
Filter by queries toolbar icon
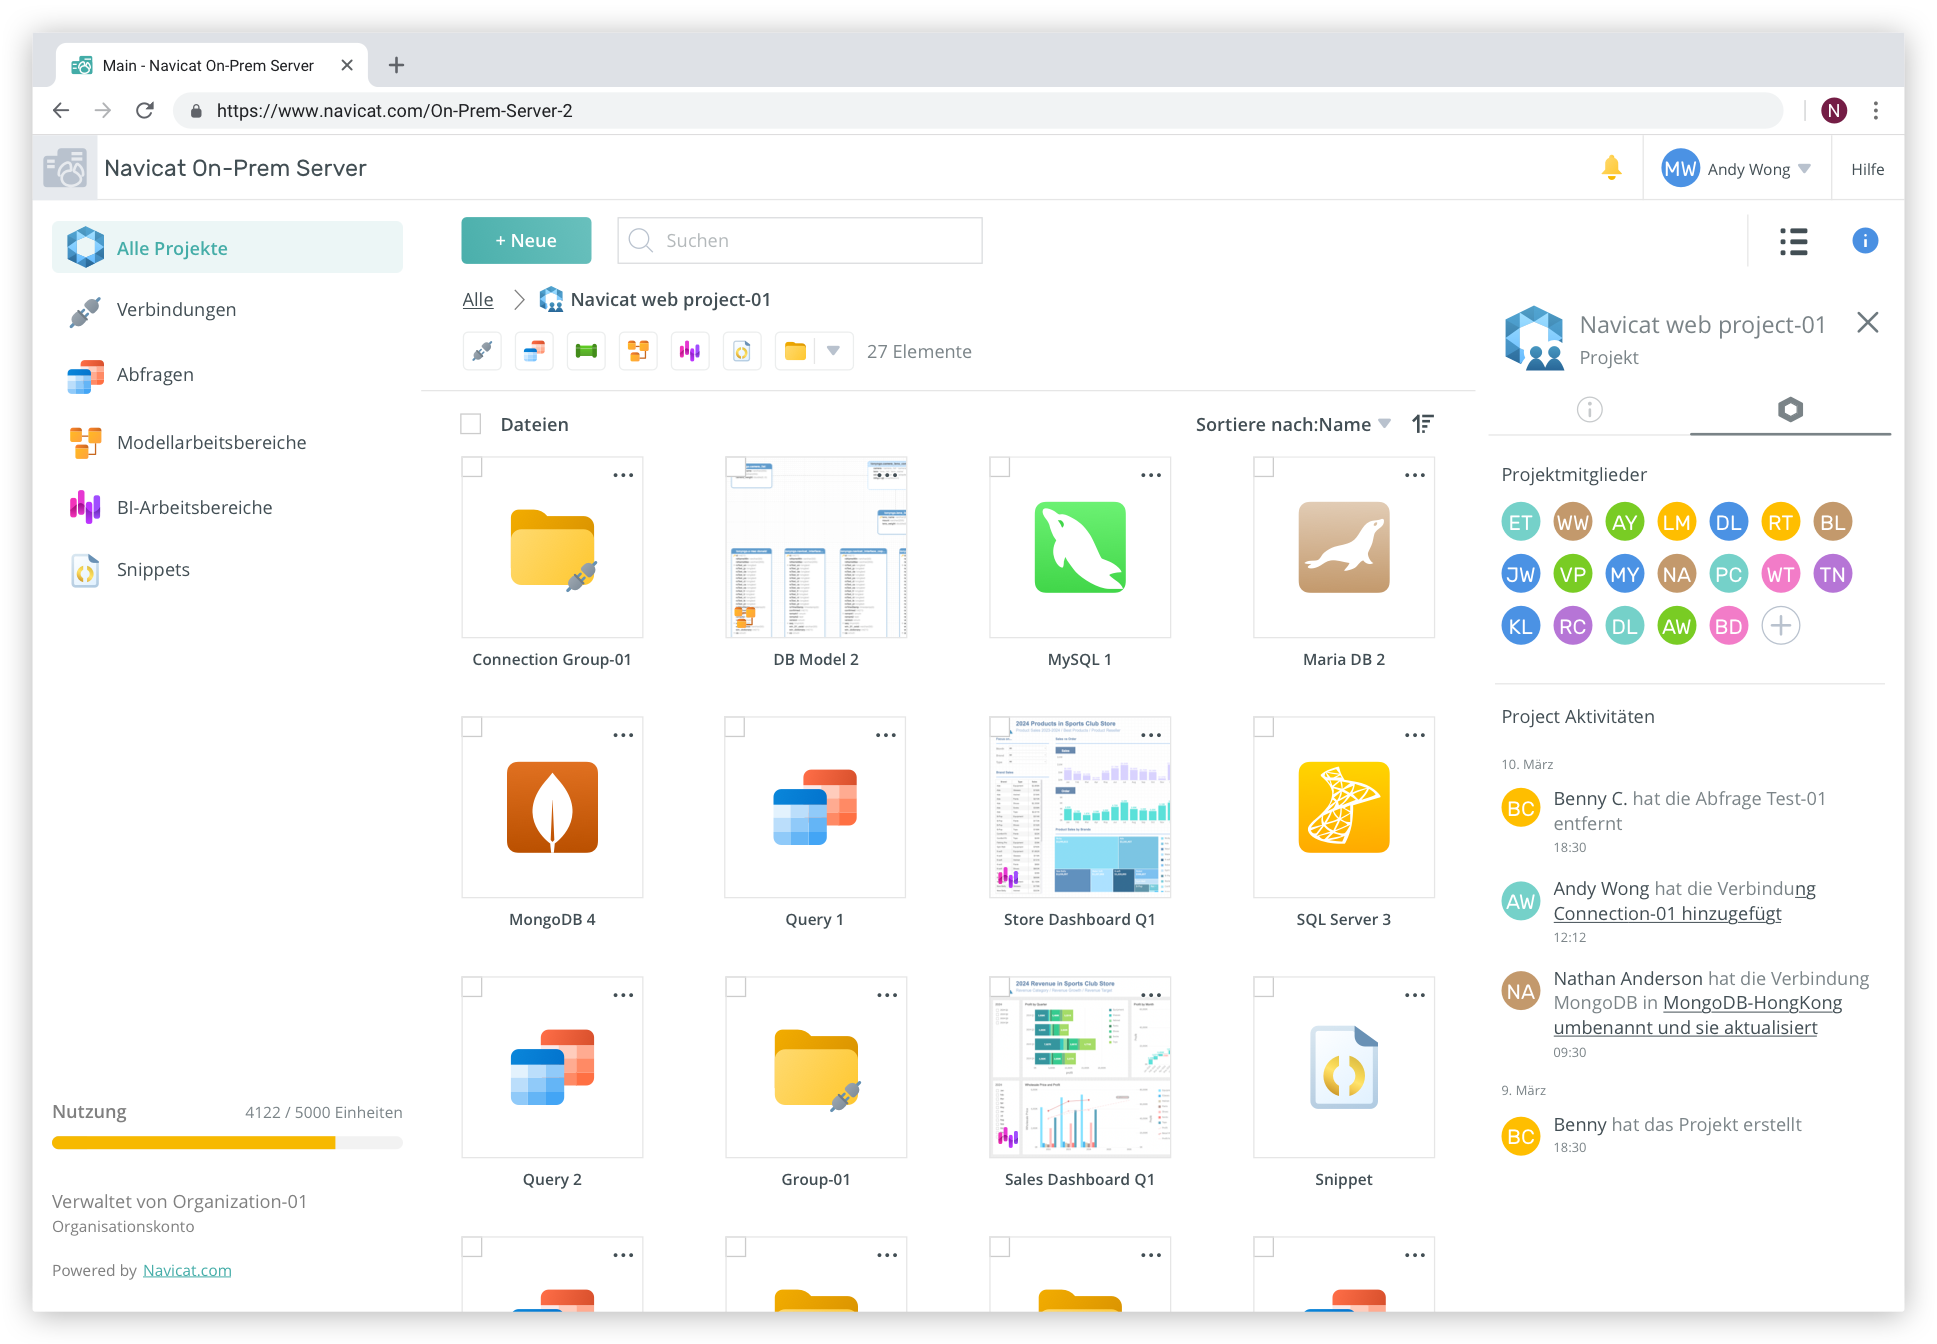(534, 351)
